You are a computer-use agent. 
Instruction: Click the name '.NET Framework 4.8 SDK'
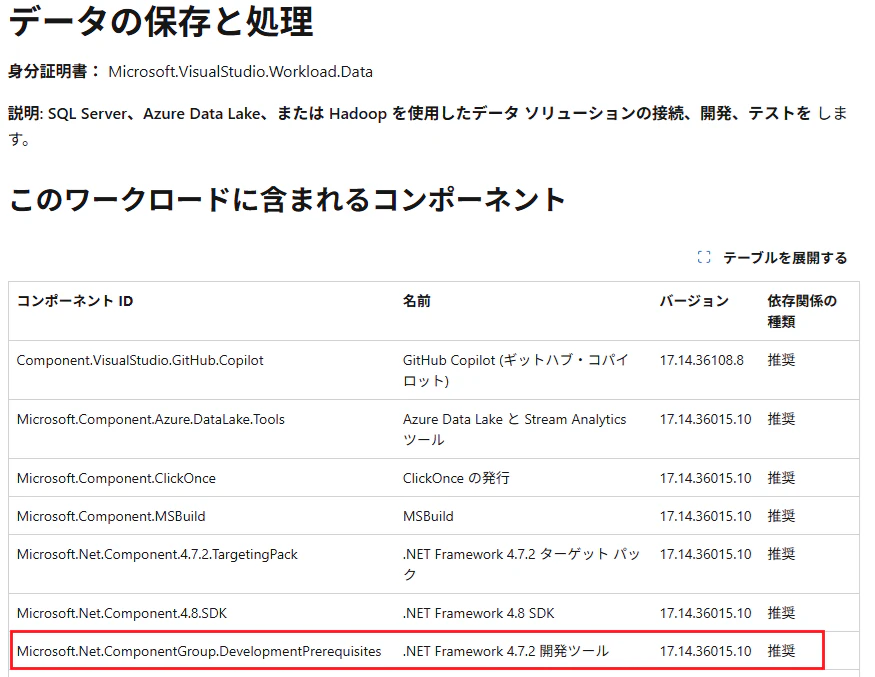click(x=479, y=614)
